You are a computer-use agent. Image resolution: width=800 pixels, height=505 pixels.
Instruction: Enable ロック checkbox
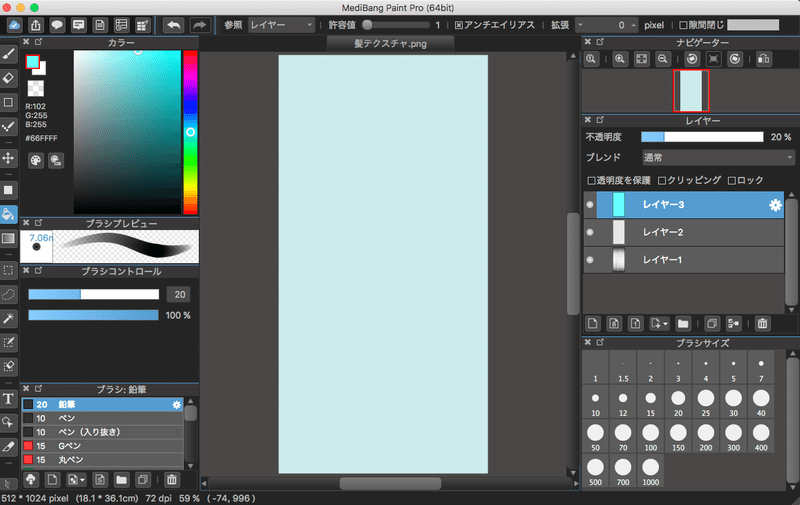pyautogui.click(x=732, y=181)
